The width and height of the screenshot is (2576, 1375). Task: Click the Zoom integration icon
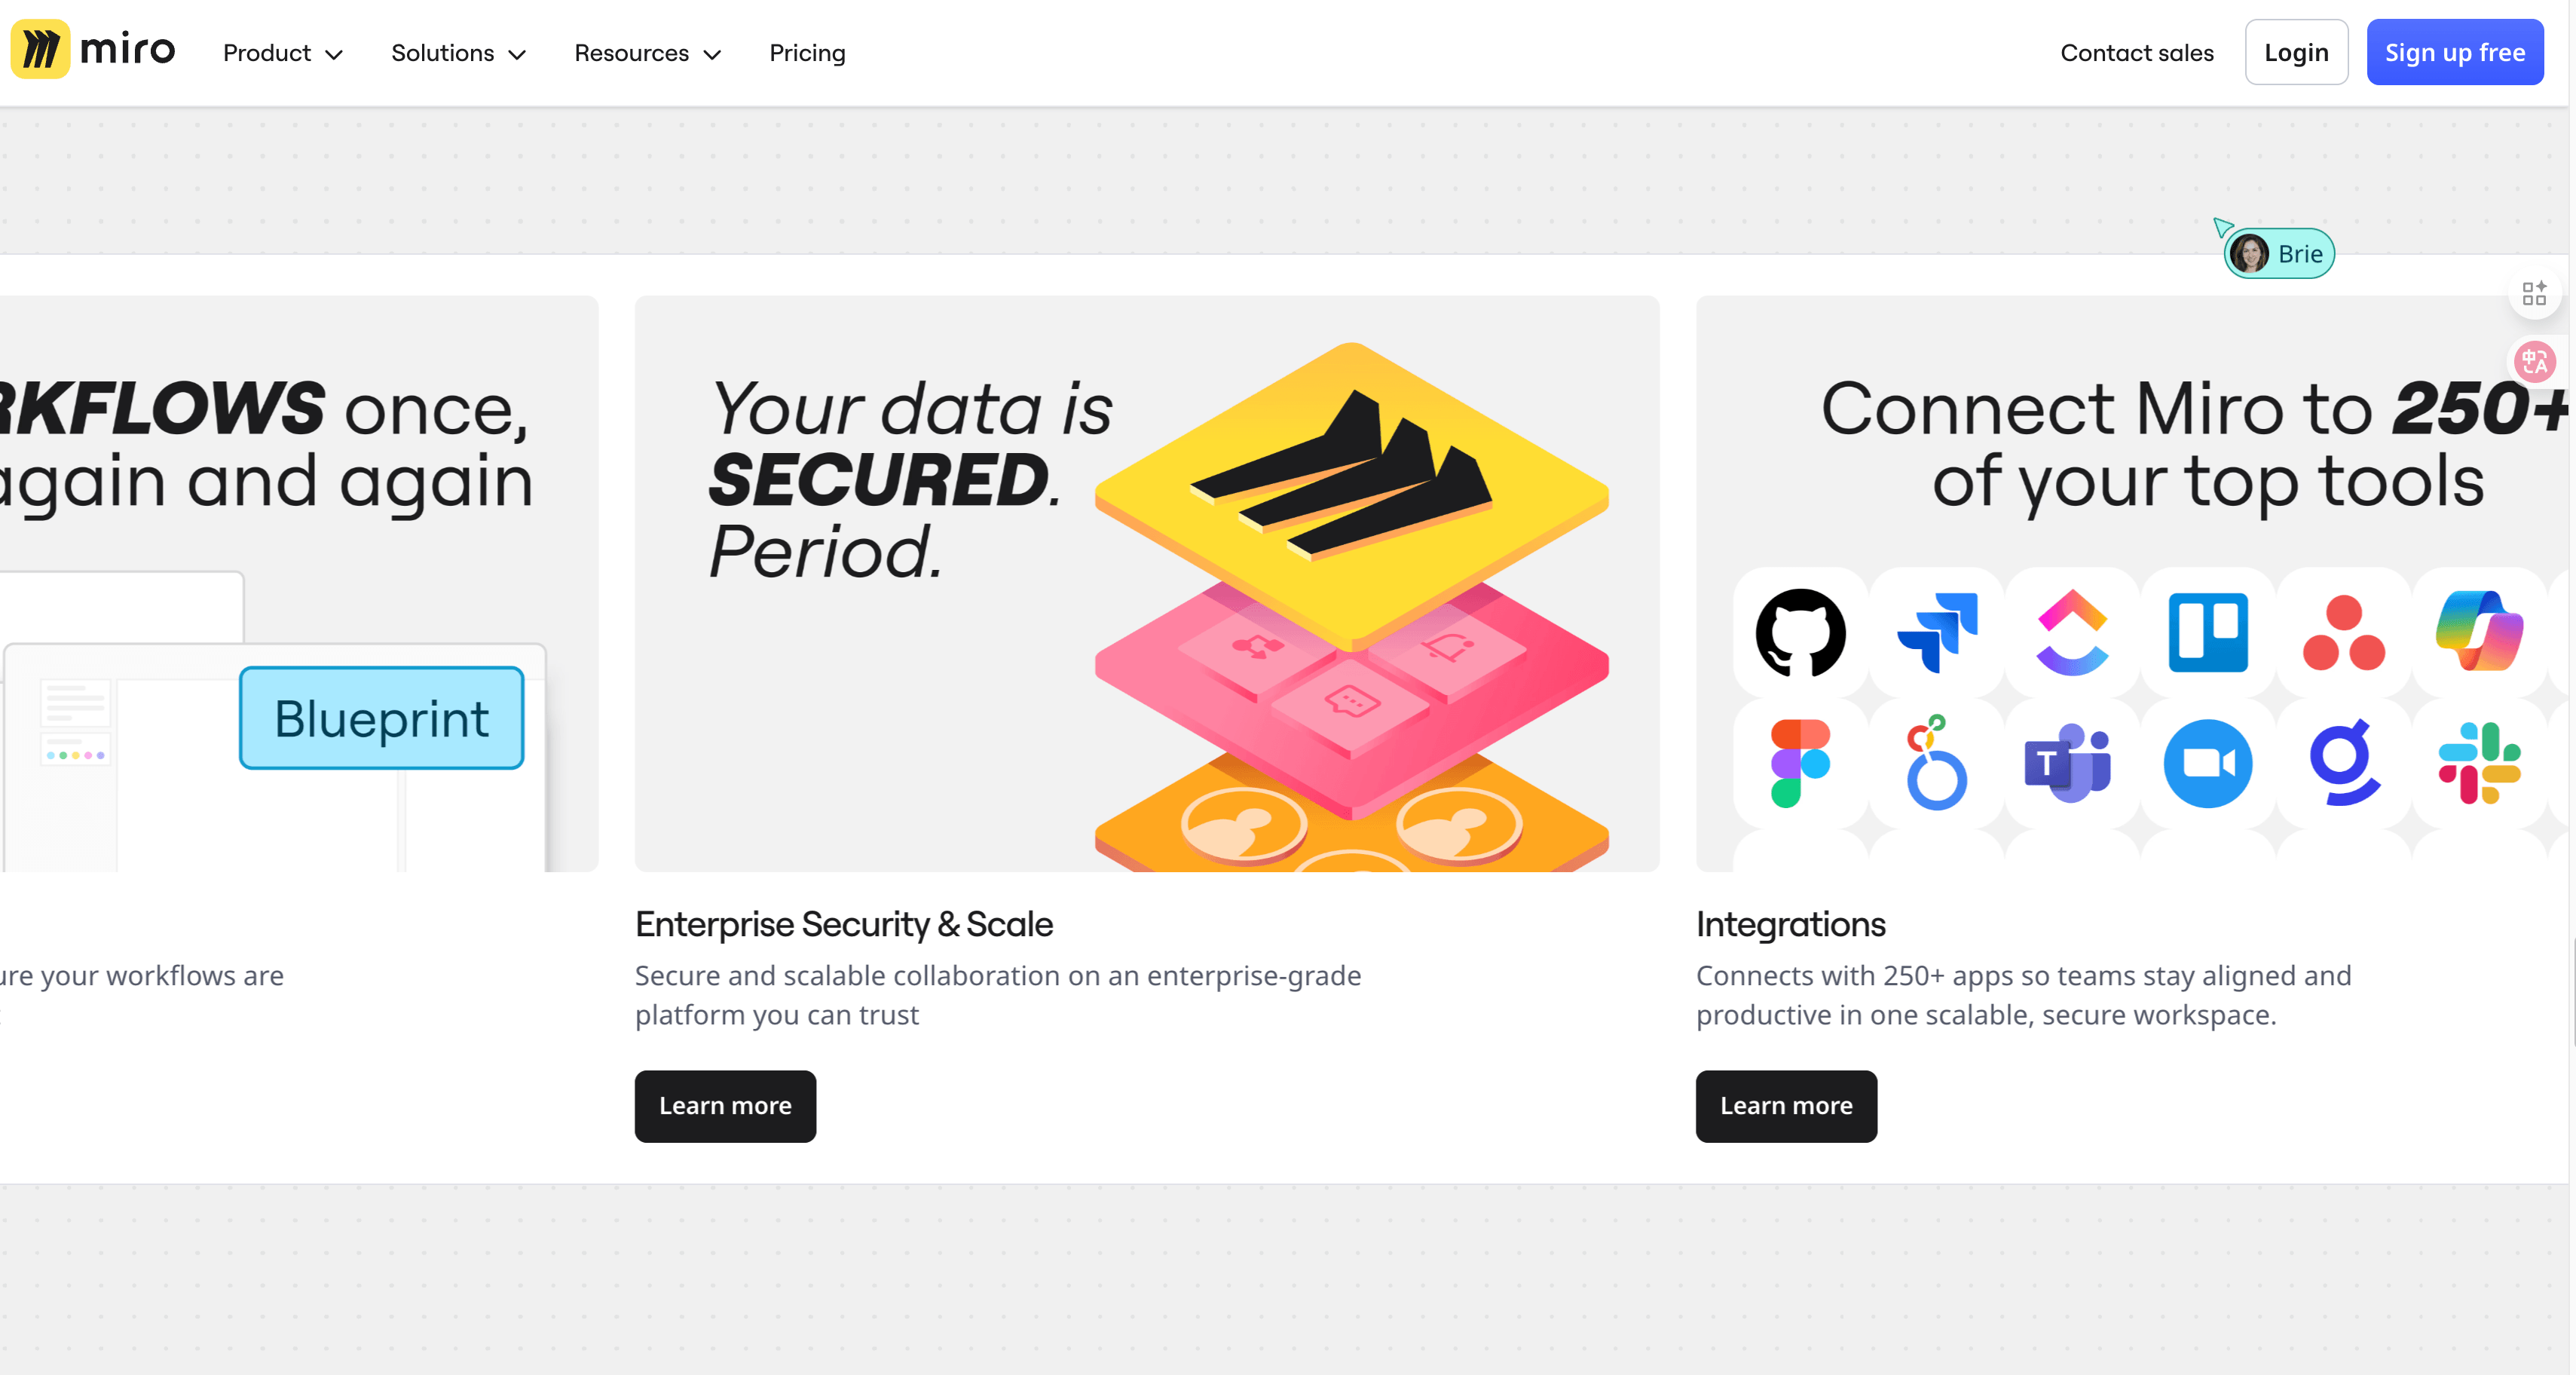point(2208,763)
